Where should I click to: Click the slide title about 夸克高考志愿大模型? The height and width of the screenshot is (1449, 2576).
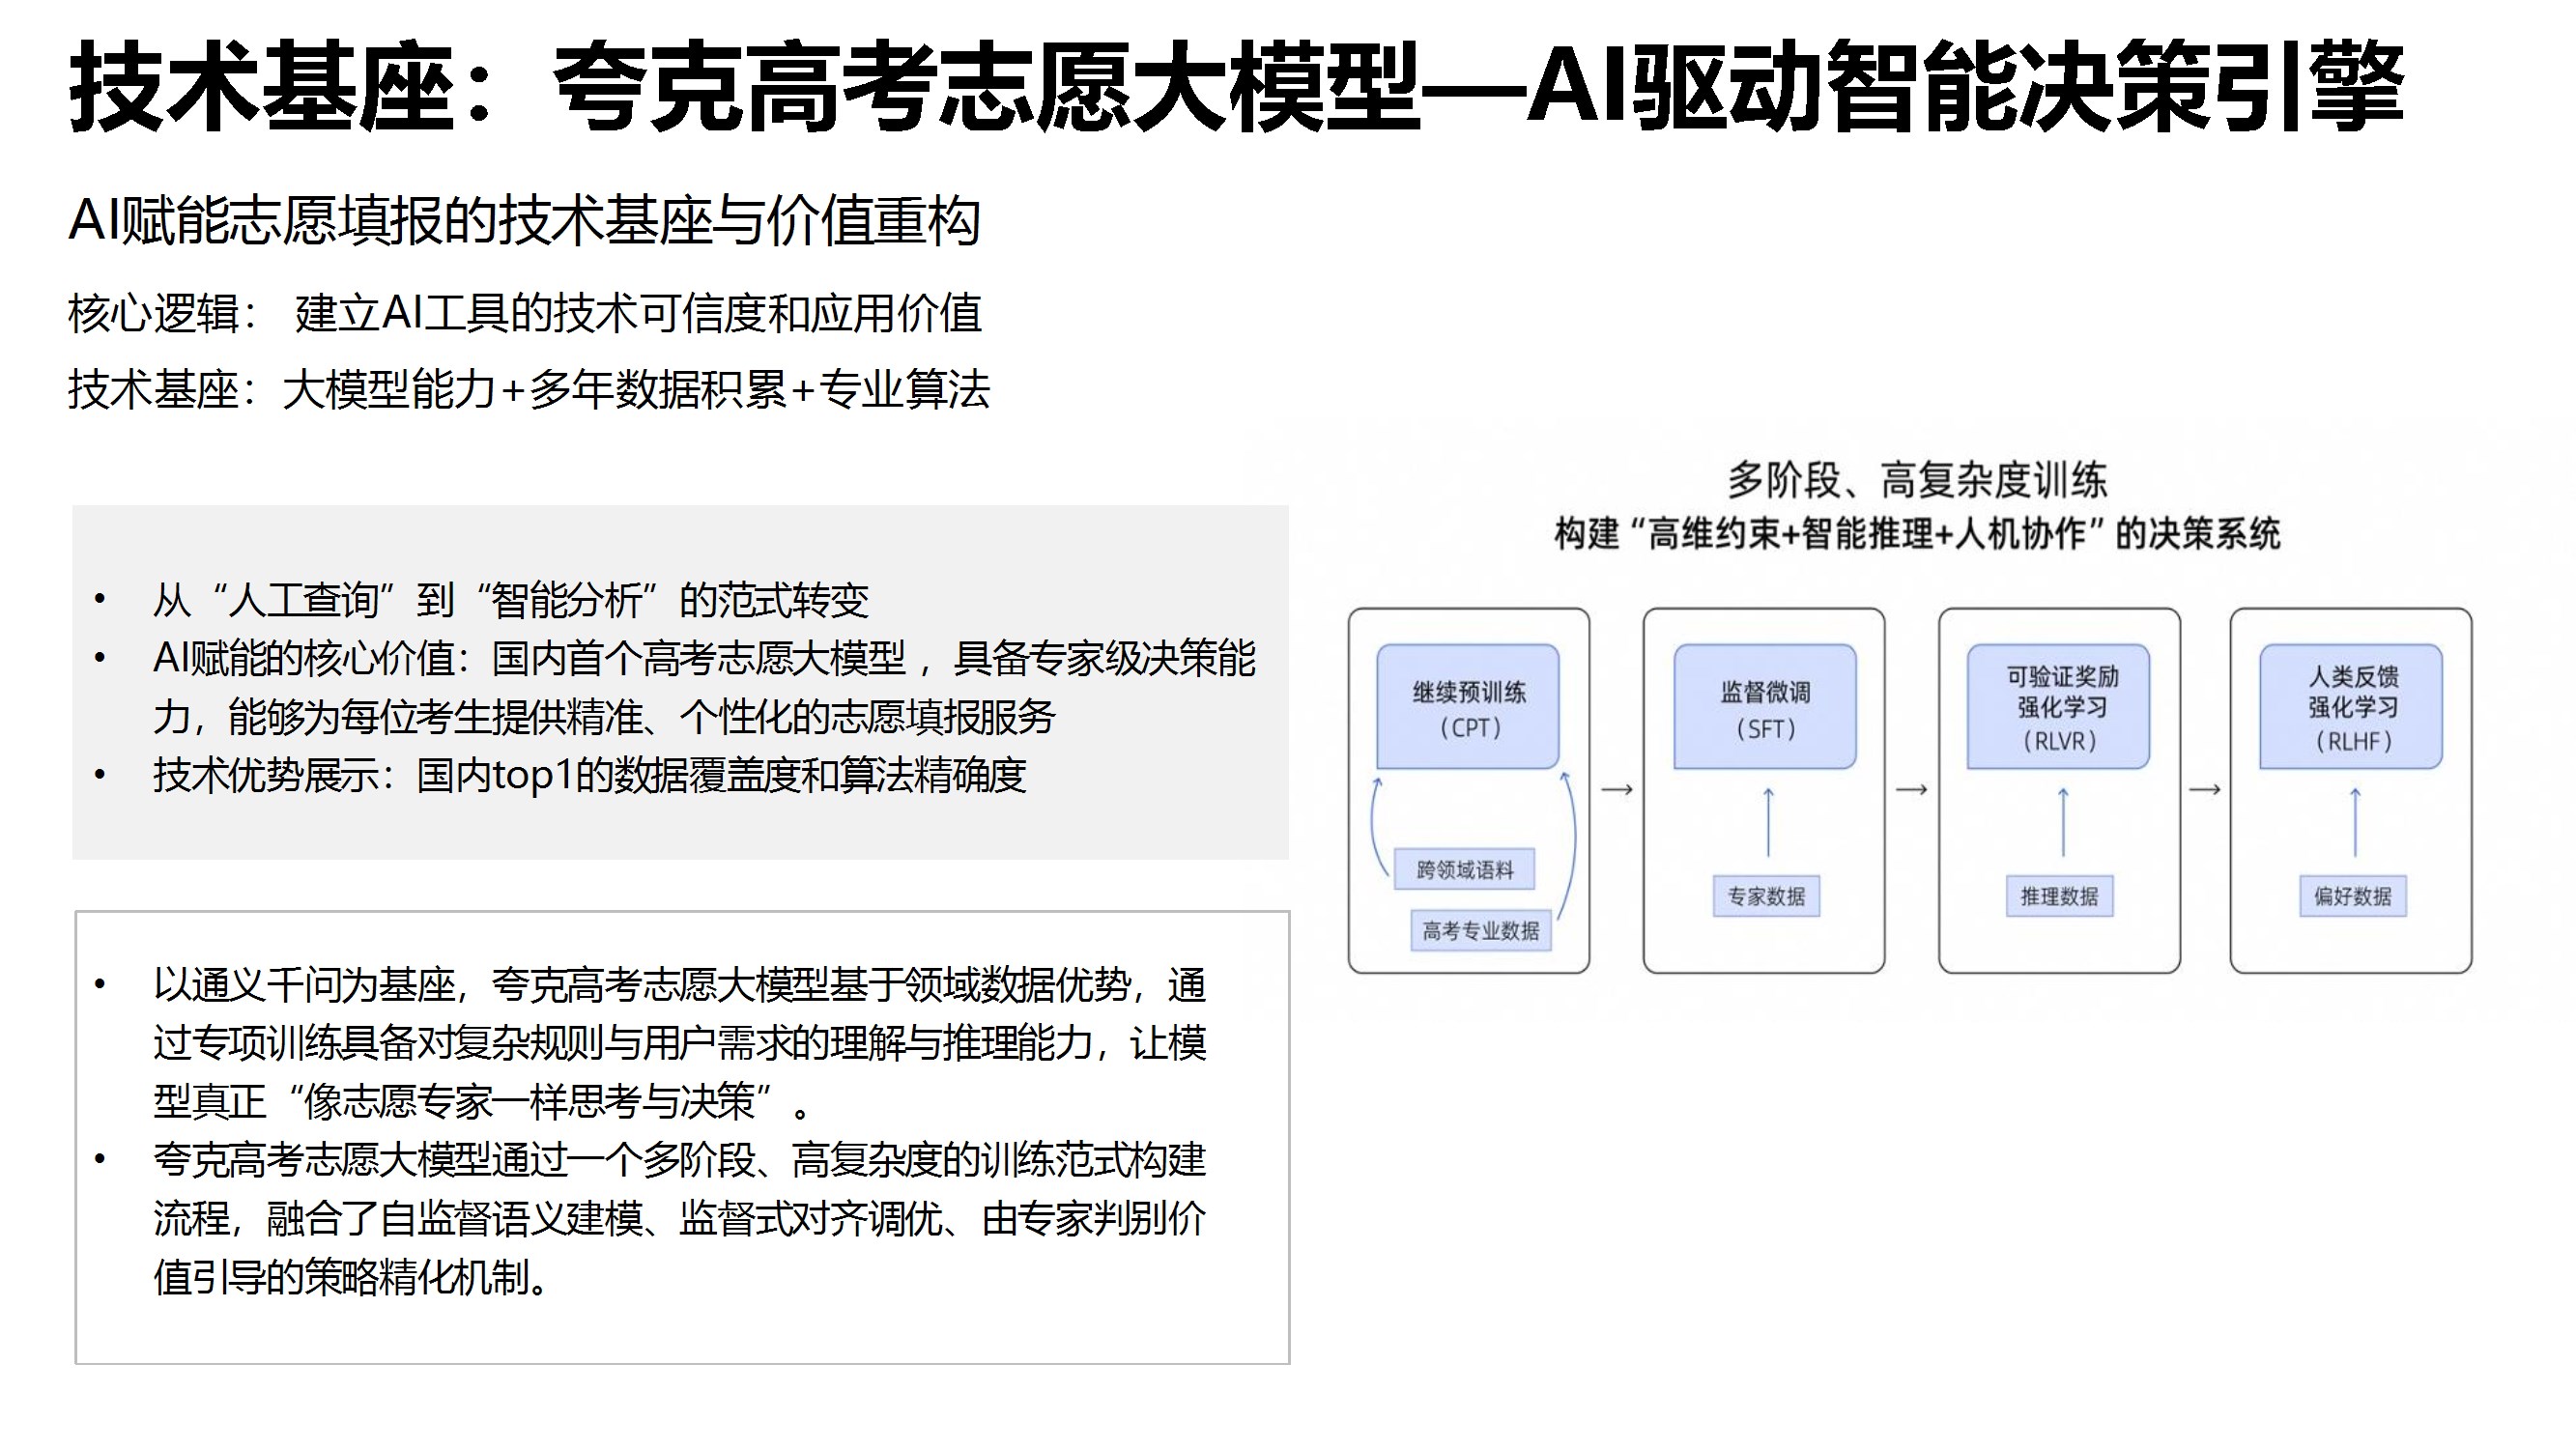(1236, 88)
